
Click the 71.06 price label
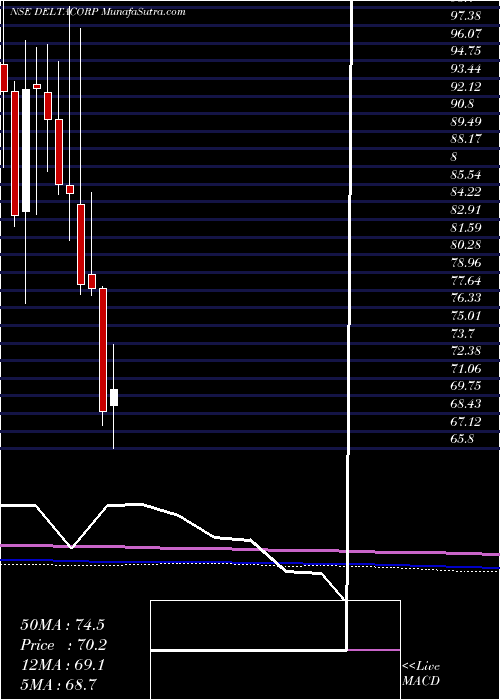[x=466, y=368]
